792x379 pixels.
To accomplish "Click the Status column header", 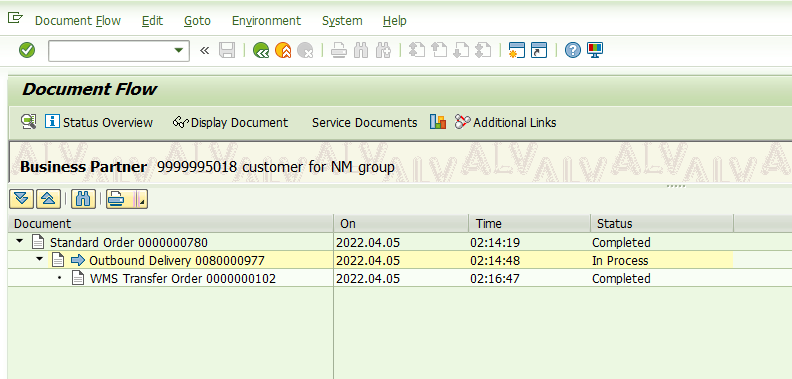I will point(662,223).
